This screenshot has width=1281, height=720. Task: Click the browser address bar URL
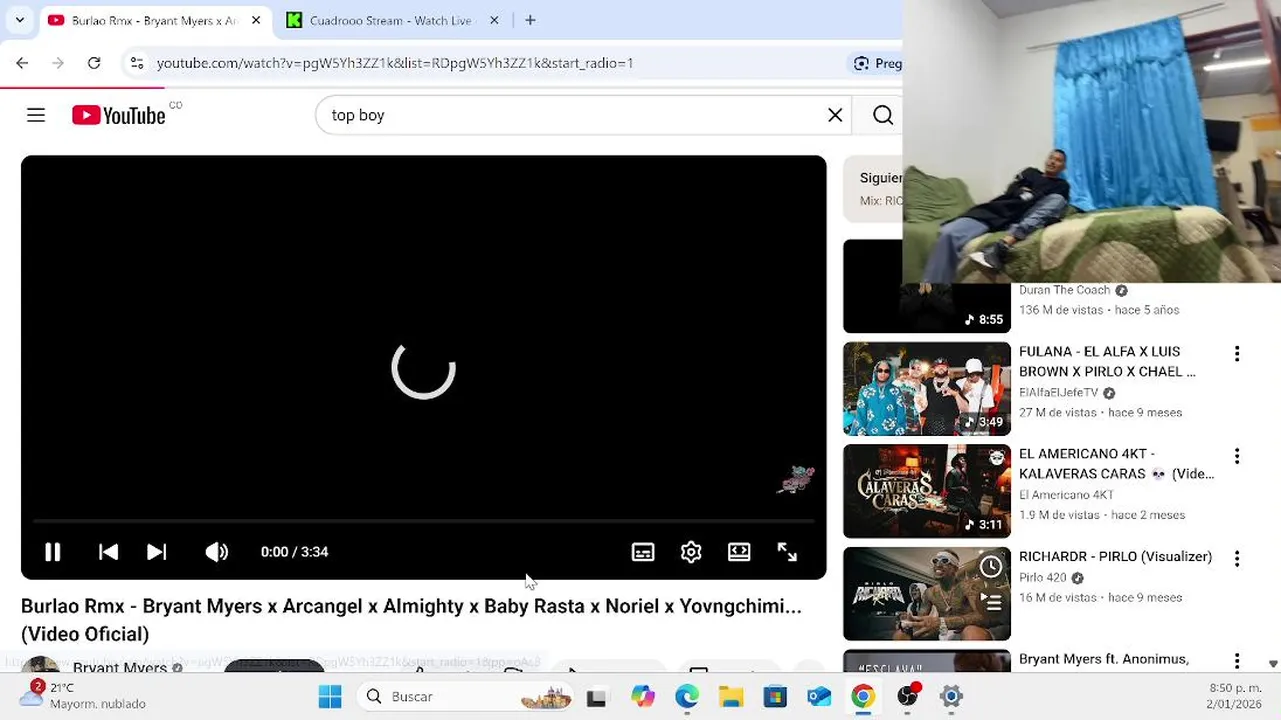point(395,63)
